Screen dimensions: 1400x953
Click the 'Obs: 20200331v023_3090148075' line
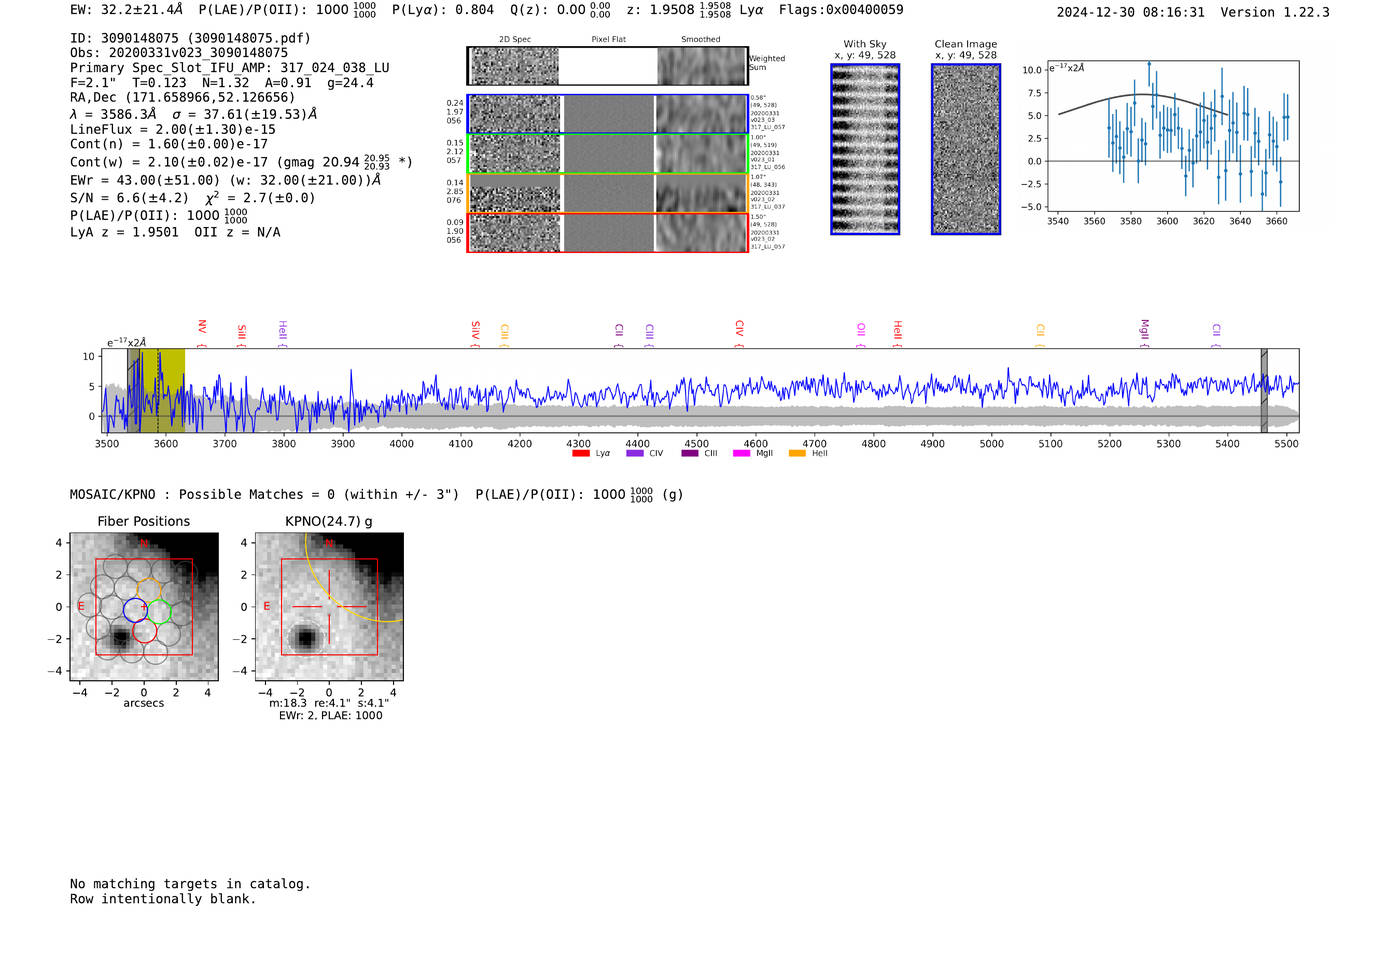(x=179, y=53)
